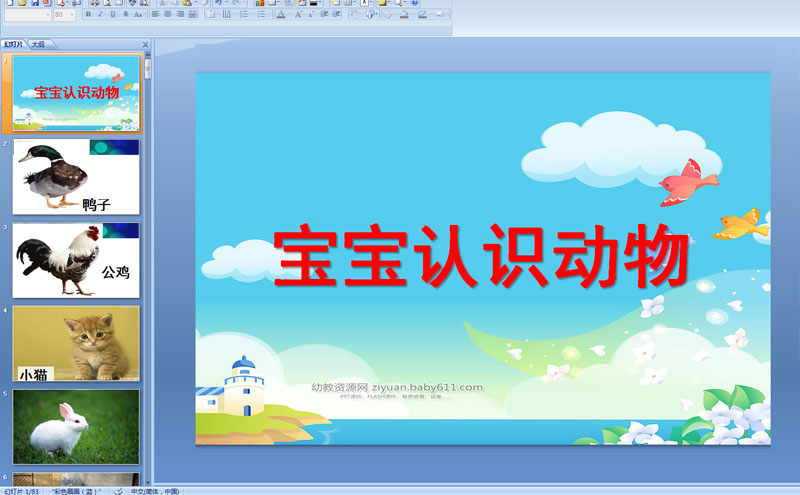Click the 中文(简体, 中国) language indicator
This screenshot has height=495, width=800.
pos(155,491)
